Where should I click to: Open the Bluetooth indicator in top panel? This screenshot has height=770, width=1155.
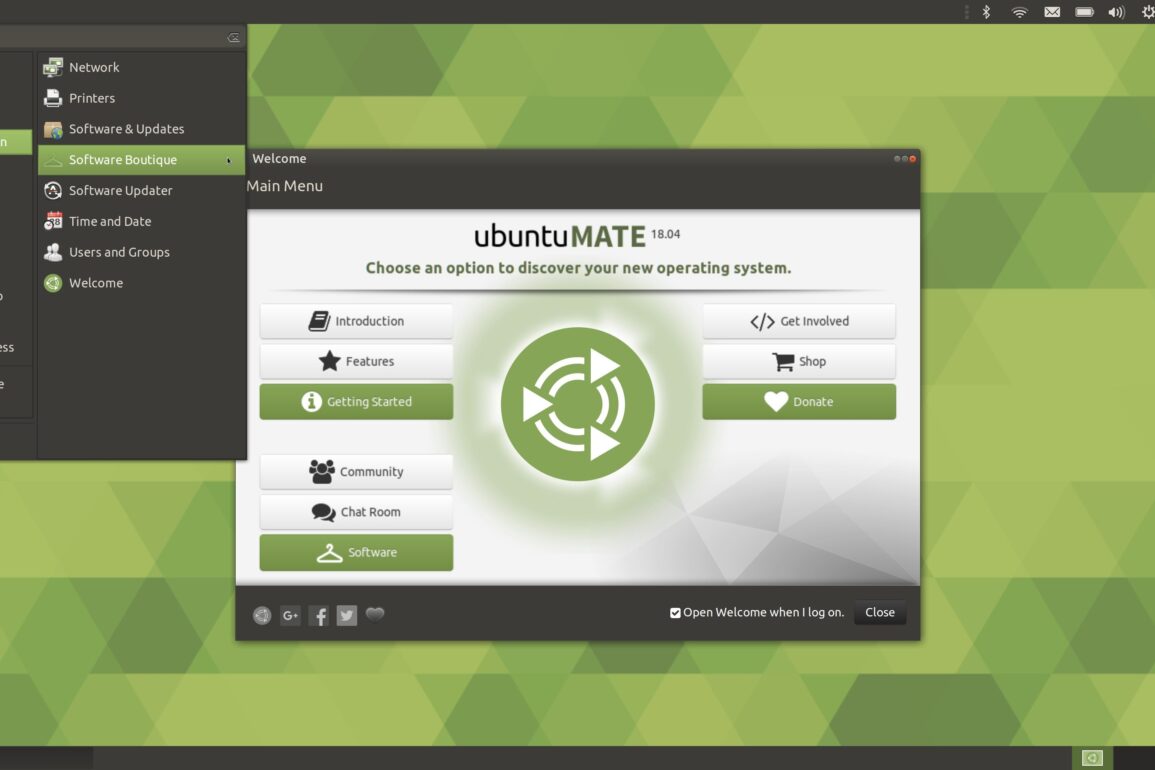[986, 12]
